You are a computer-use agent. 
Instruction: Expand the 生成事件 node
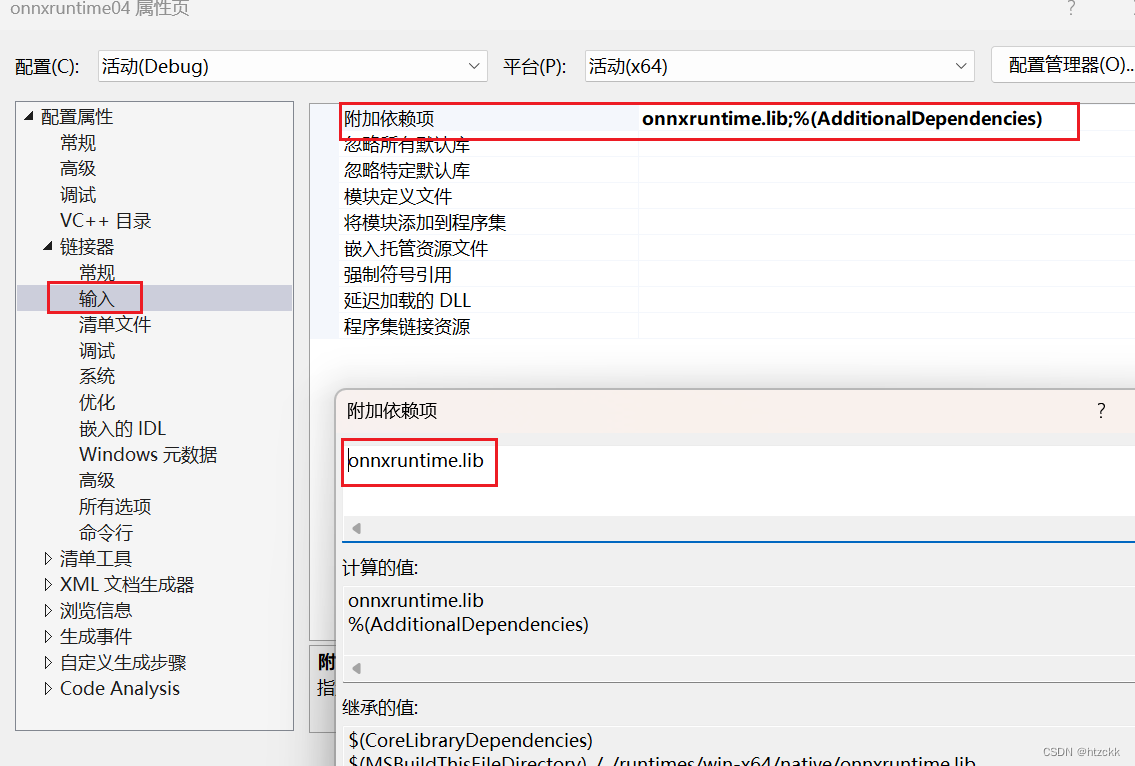(46, 635)
